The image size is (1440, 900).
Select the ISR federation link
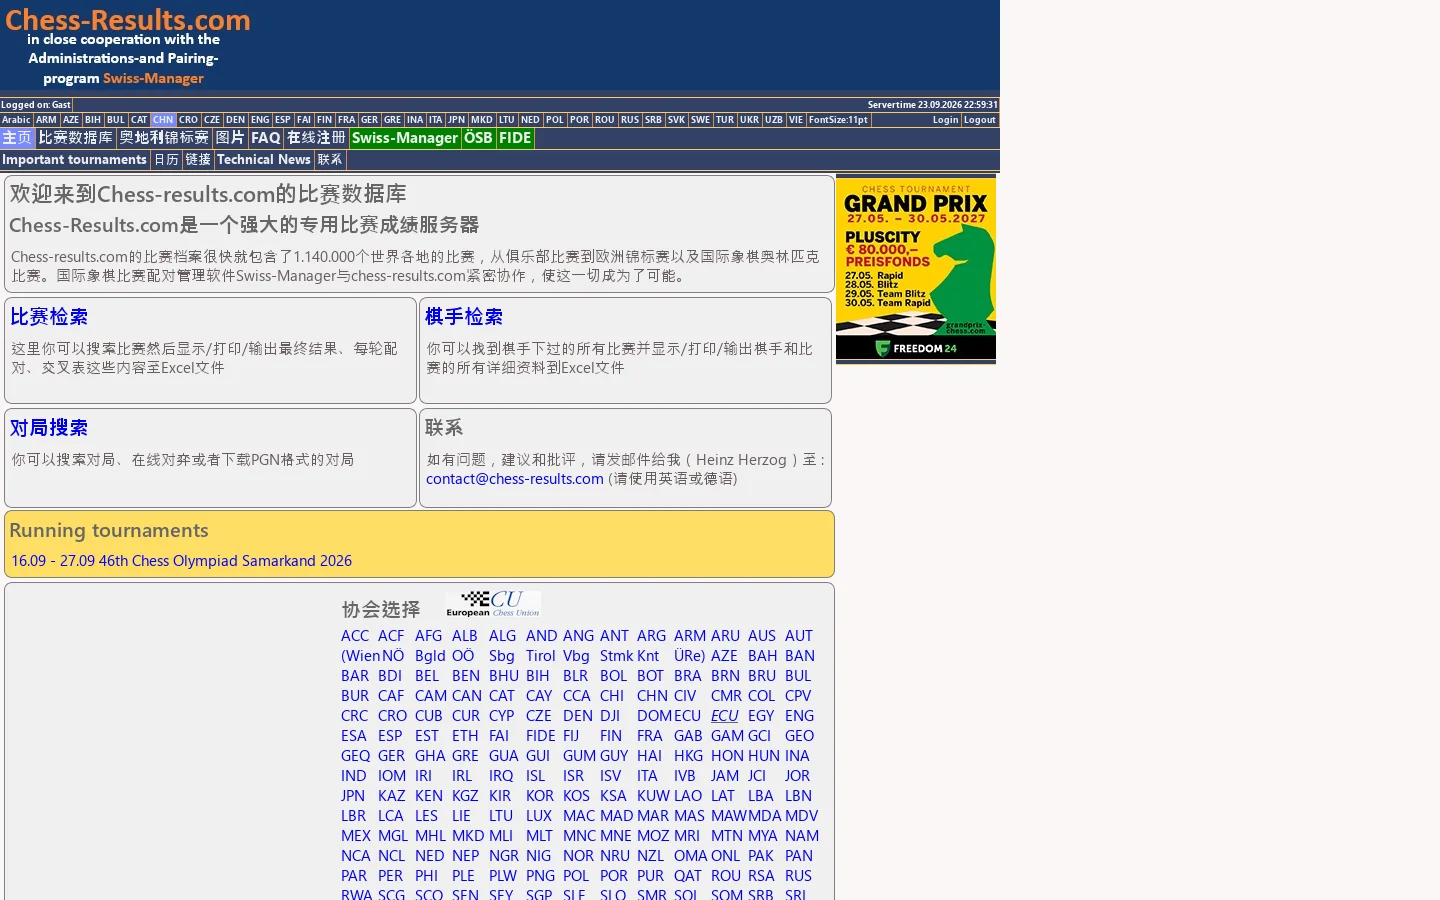pos(574,776)
